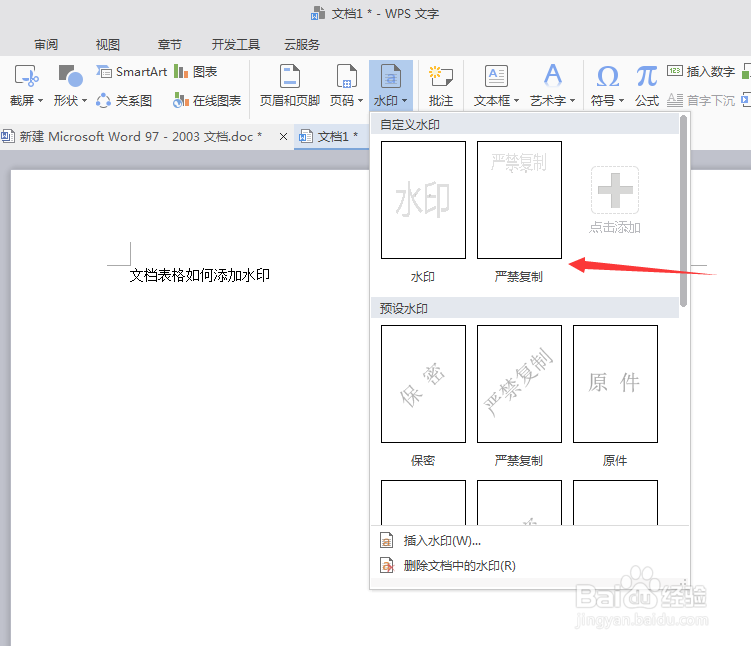Click the 水印 watermark ribbon icon
Viewport: 751px width, 646px height.
391,76
